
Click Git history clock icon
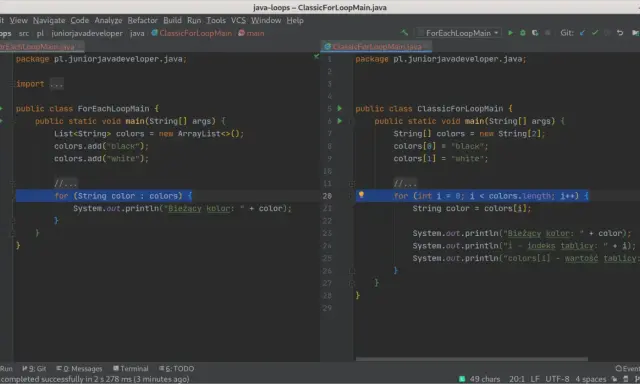pyautogui.click(x=607, y=33)
